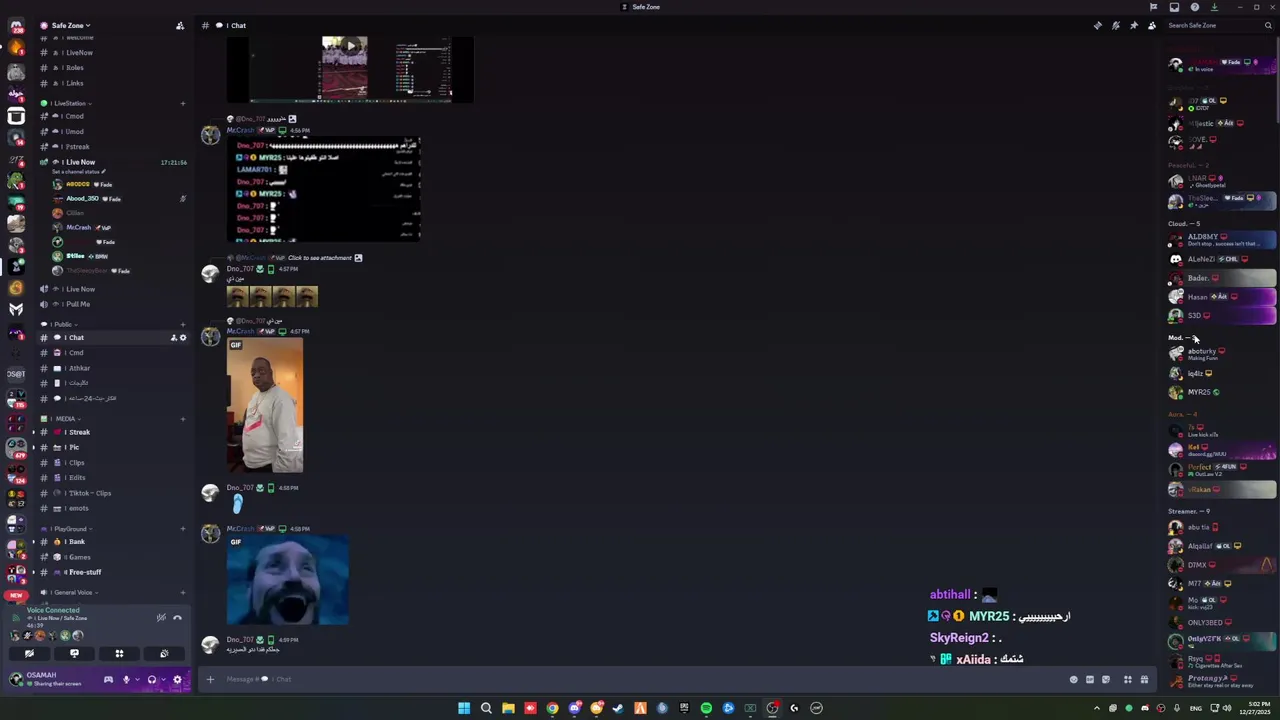This screenshot has width=1280, height=720.
Task: Show pinned messages in chat
Action: [1134, 25]
